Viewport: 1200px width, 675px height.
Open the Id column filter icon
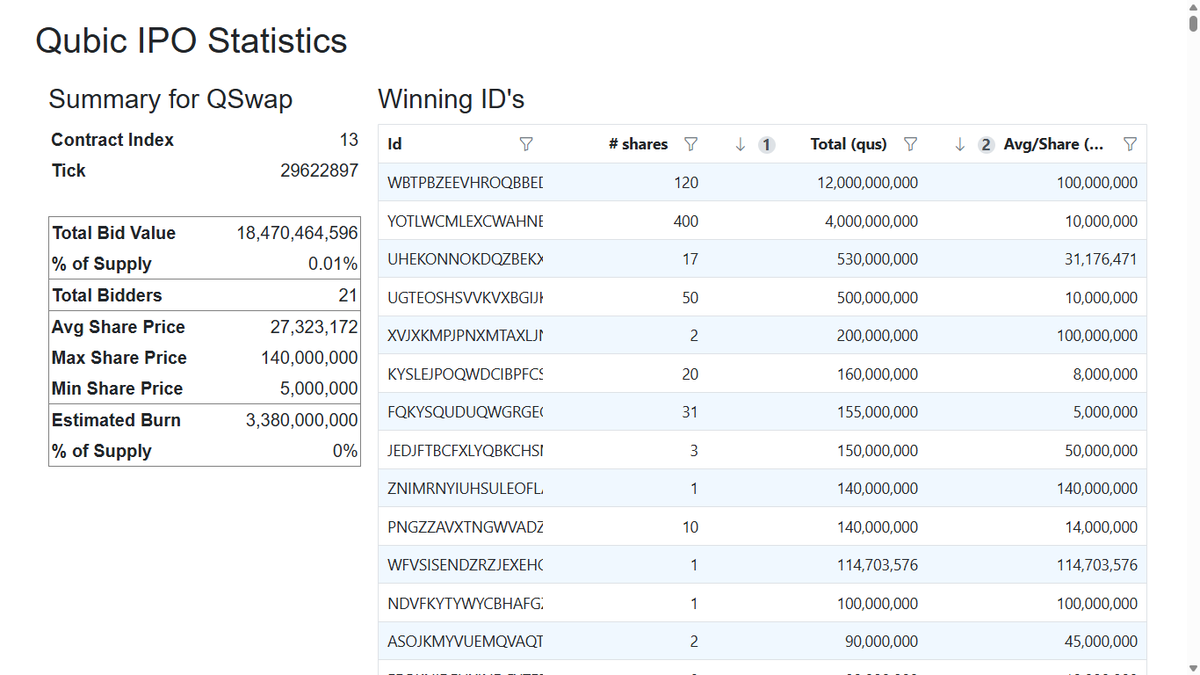click(x=526, y=144)
